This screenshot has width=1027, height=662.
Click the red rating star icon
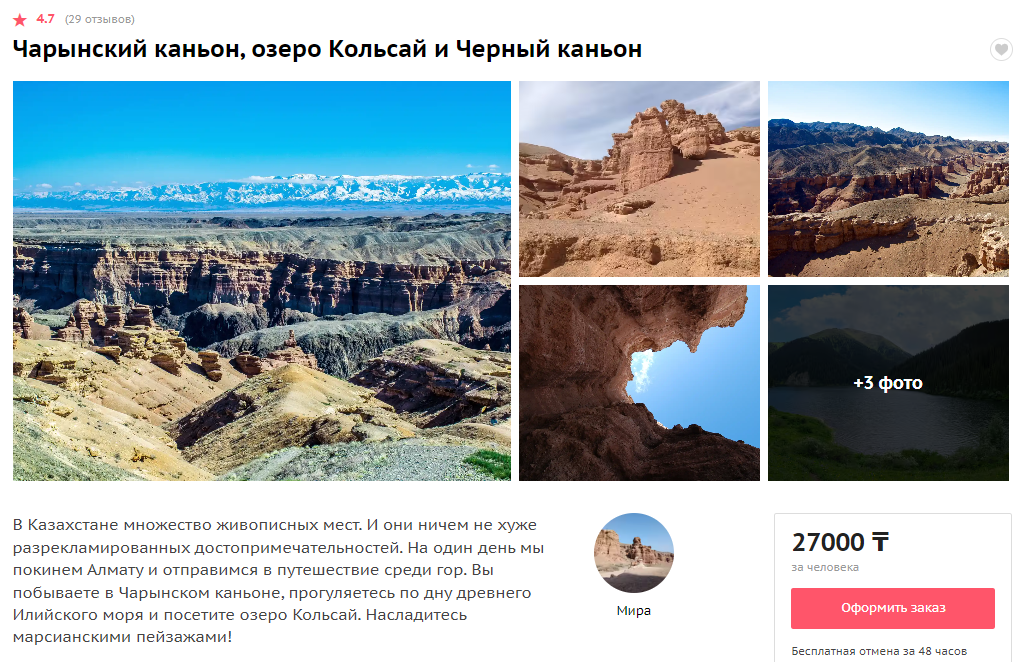coord(20,20)
